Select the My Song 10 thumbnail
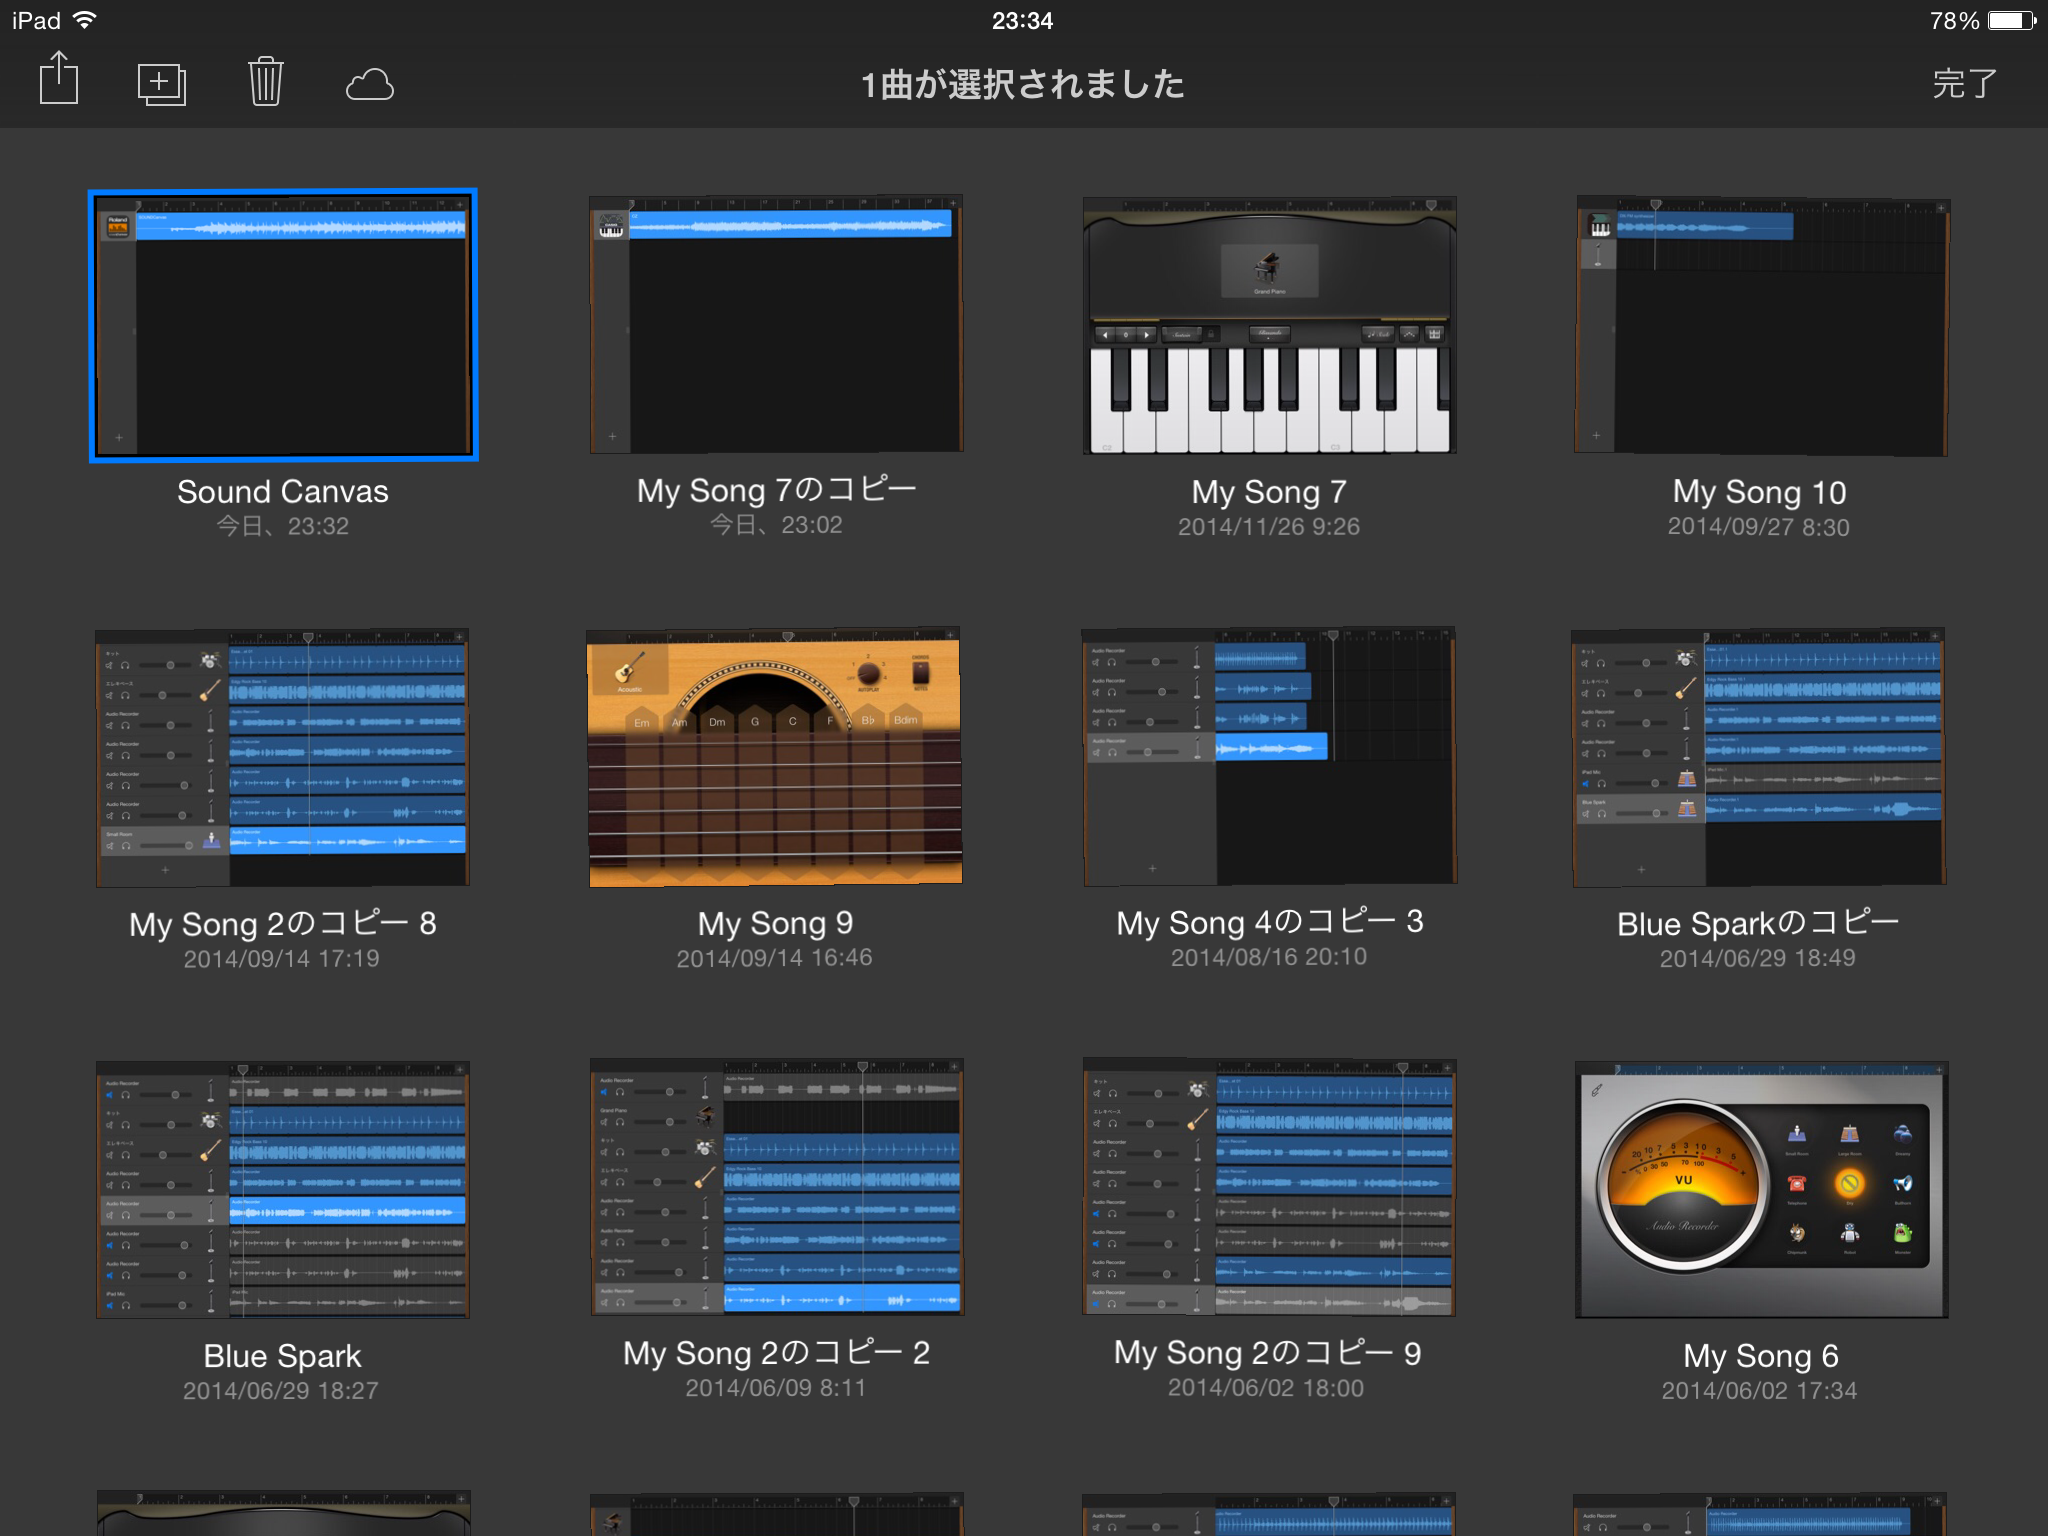Viewport: 2048px width, 1536px height. 1761,326
